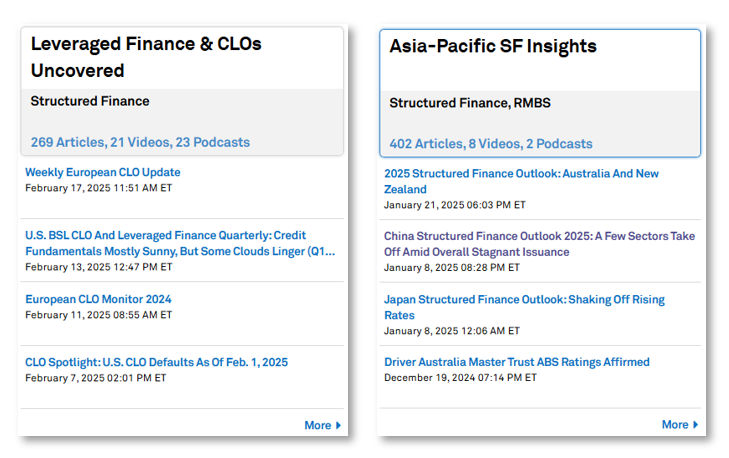Screen dimensions: 729x458
Task: Click arrow icon beside left More link
Action: 338,425
